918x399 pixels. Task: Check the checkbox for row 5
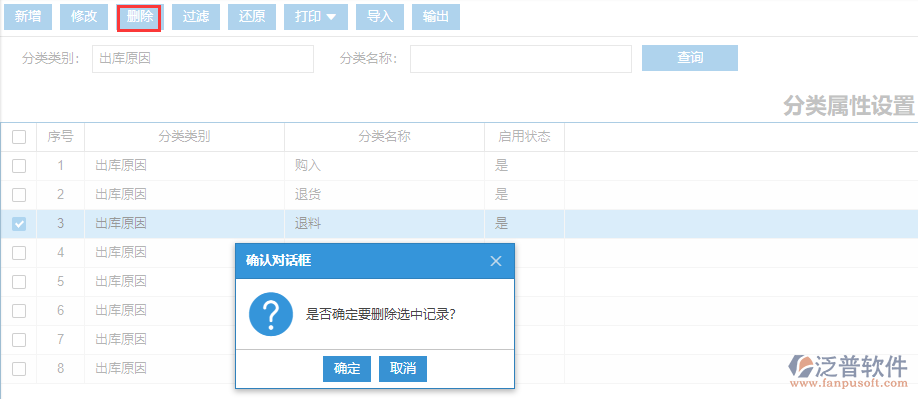pyautogui.click(x=19, y=281)
